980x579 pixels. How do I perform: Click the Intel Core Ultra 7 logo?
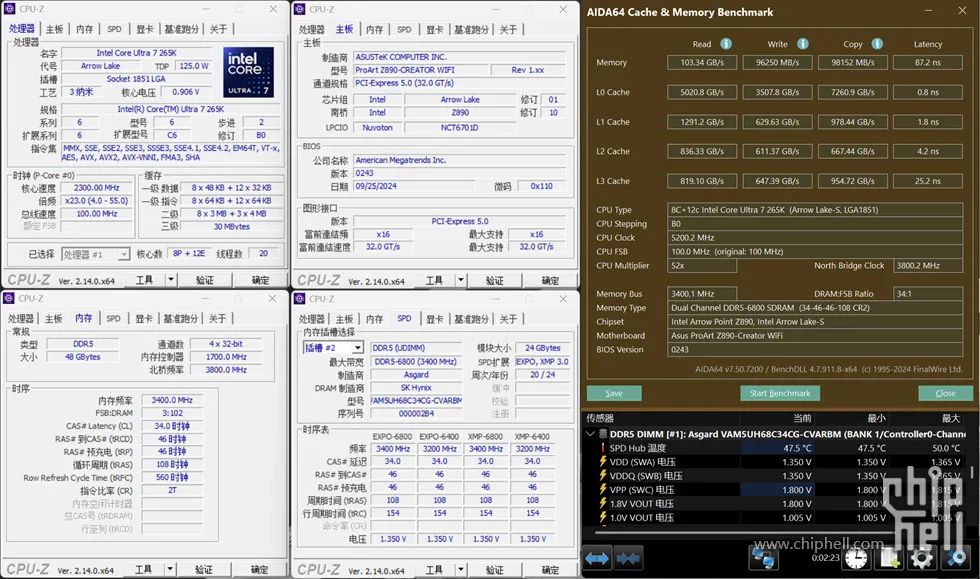click(x=248, y=72)
